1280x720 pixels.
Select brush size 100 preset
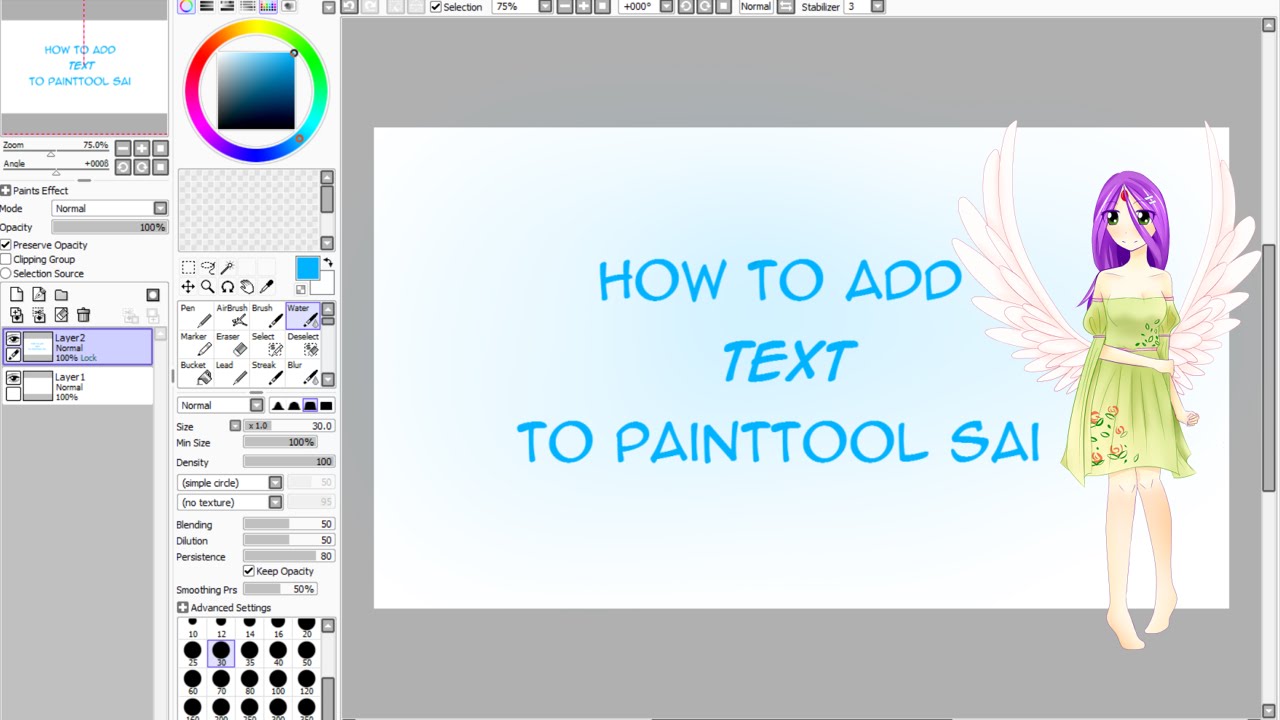pos(278,682)
